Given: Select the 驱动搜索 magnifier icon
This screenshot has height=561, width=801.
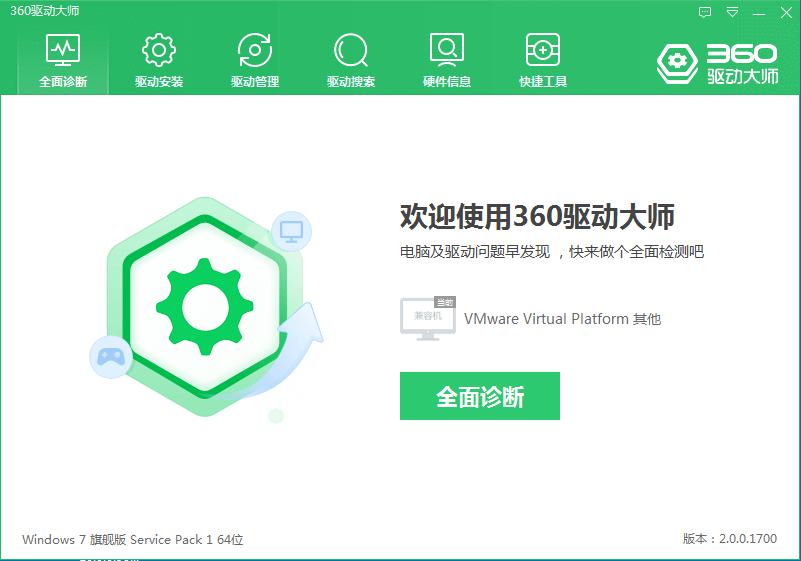Looking at the screenshot, I should pos(351,50).
